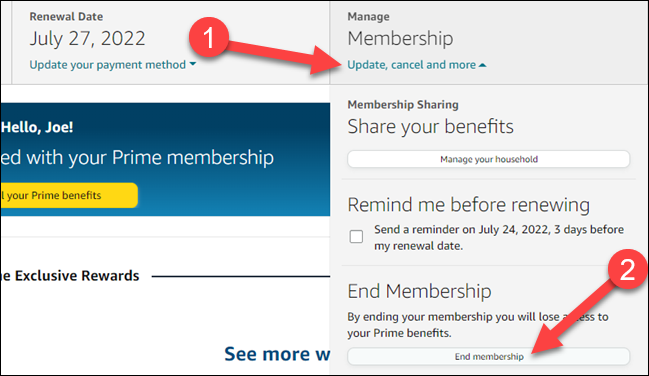Click the 'Send a reminder on July 24' label
This screenshot has width=649, height=376.
(x=499, y=237)
